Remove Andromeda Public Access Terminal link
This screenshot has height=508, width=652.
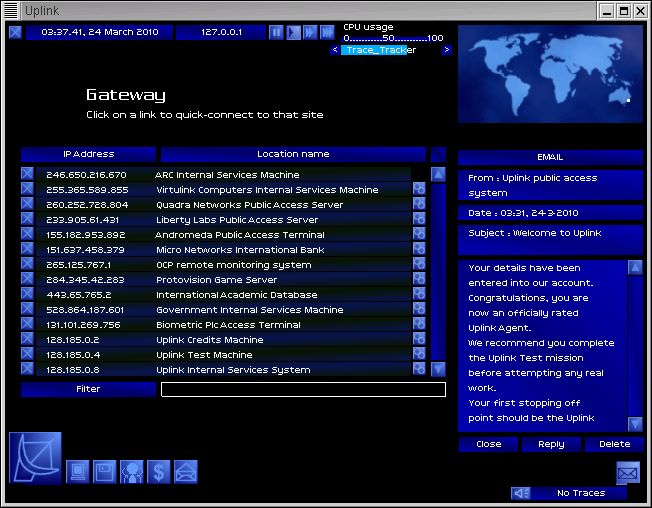click(27, 233)
